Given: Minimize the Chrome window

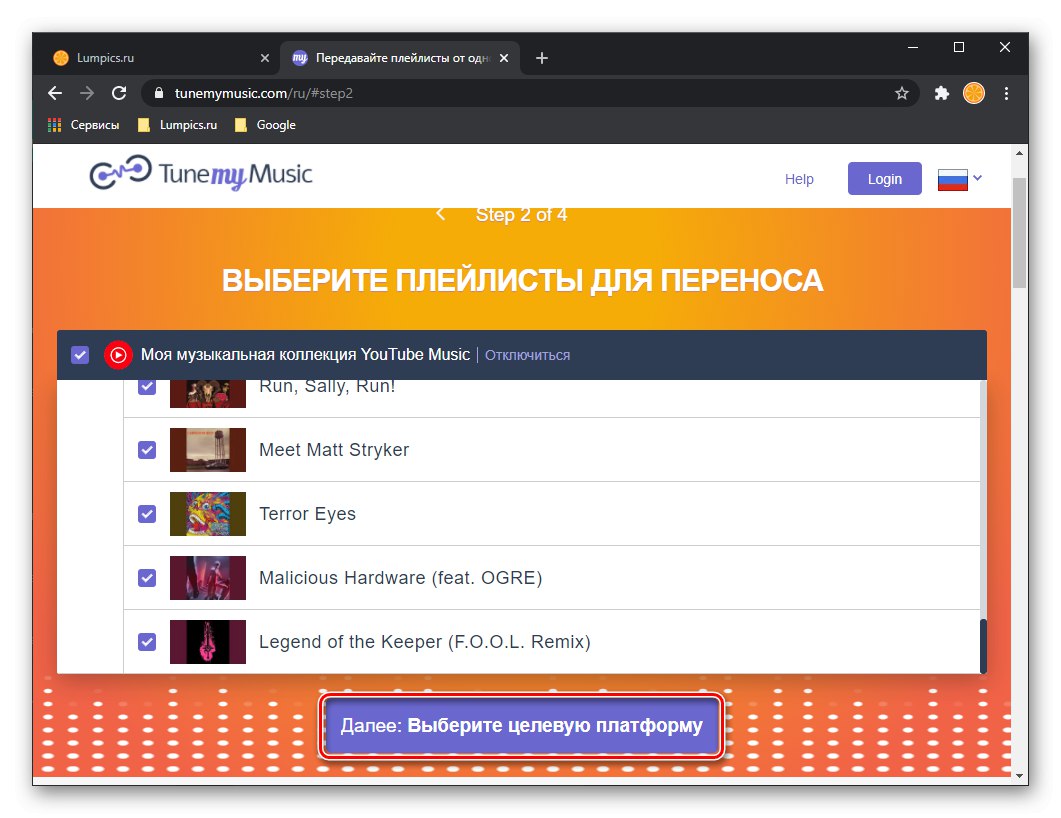Looking at the screenshot, I should click(913, 47).
